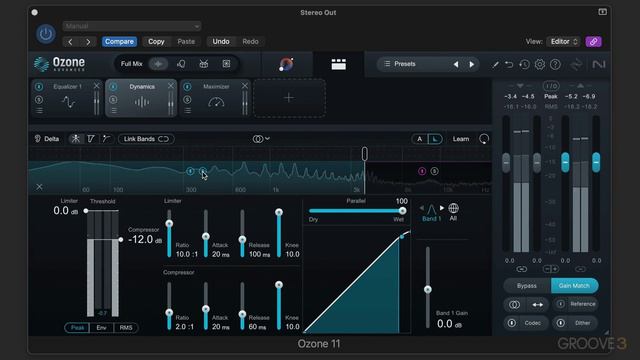
Task: Click the Limiter Ratio slider
Action: [169, 233]
